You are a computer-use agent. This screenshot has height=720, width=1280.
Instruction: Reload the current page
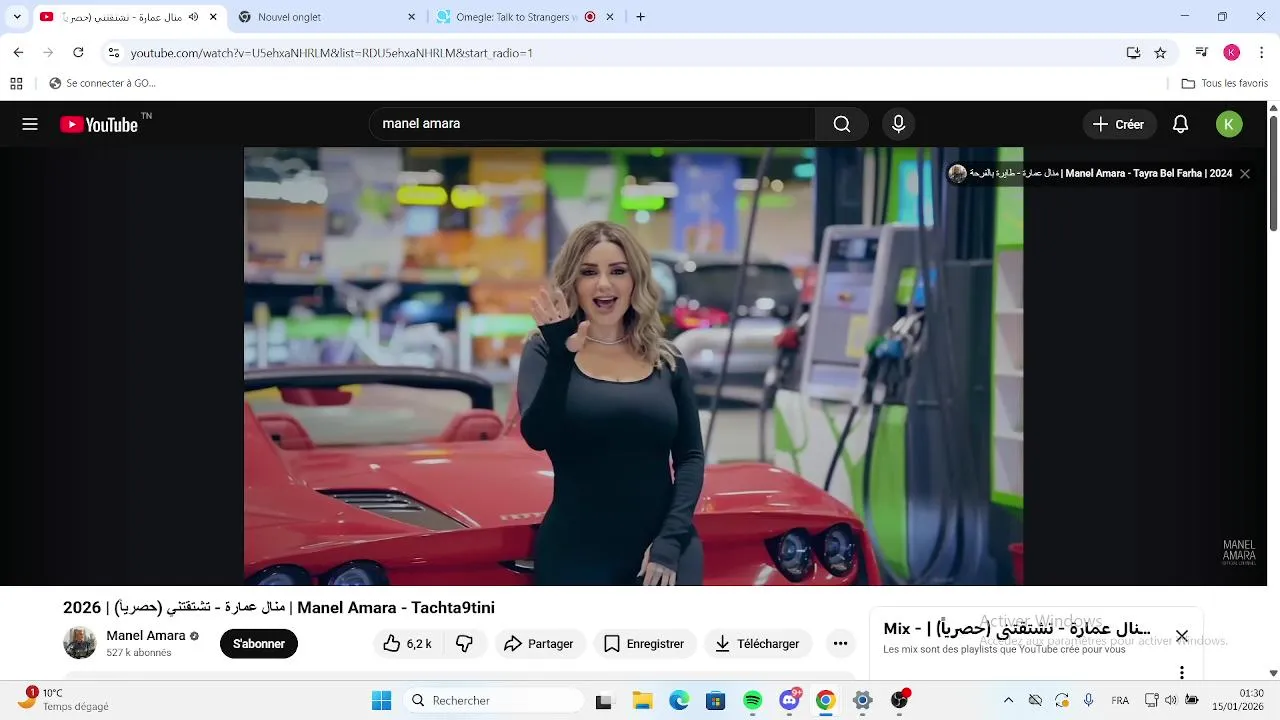(78, 53)
